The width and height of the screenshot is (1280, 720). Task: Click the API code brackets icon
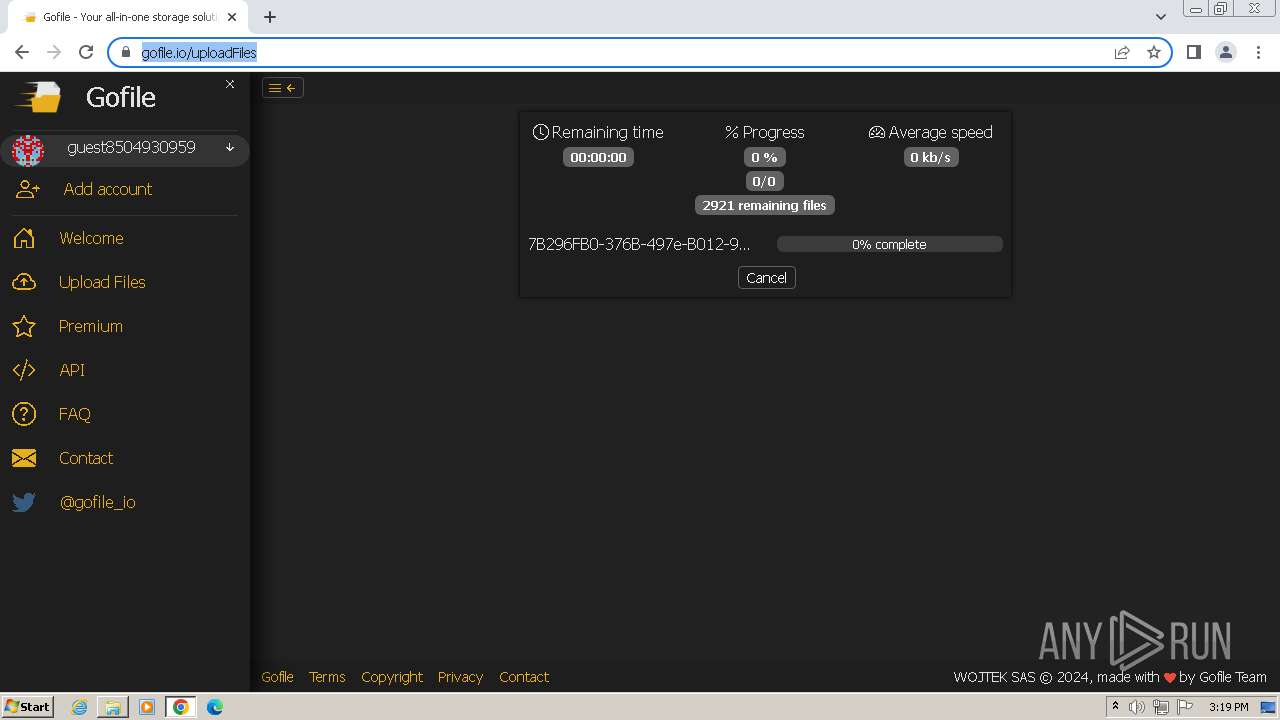24,370
